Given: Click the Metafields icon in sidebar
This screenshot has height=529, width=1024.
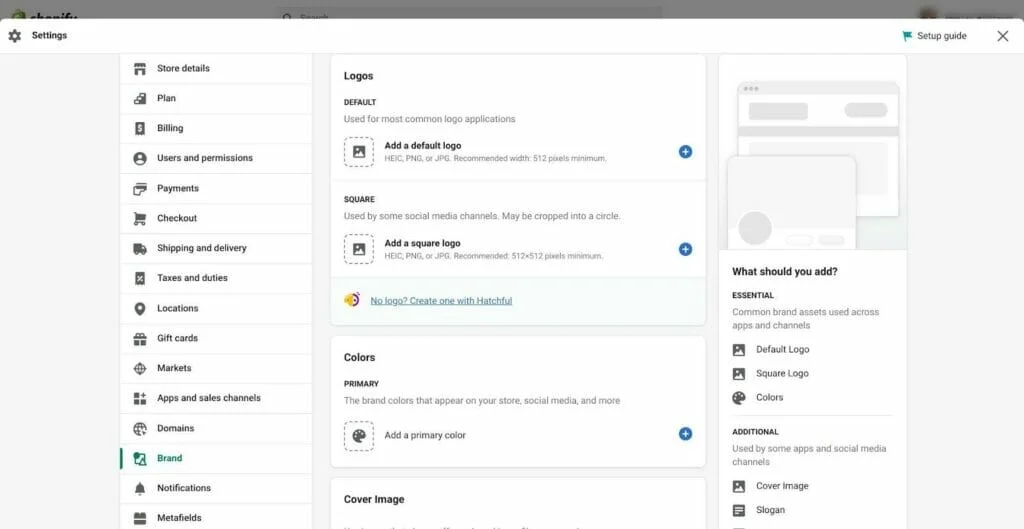Looking at the screenshot, I should pyautogui.click(x=140, y=519).
